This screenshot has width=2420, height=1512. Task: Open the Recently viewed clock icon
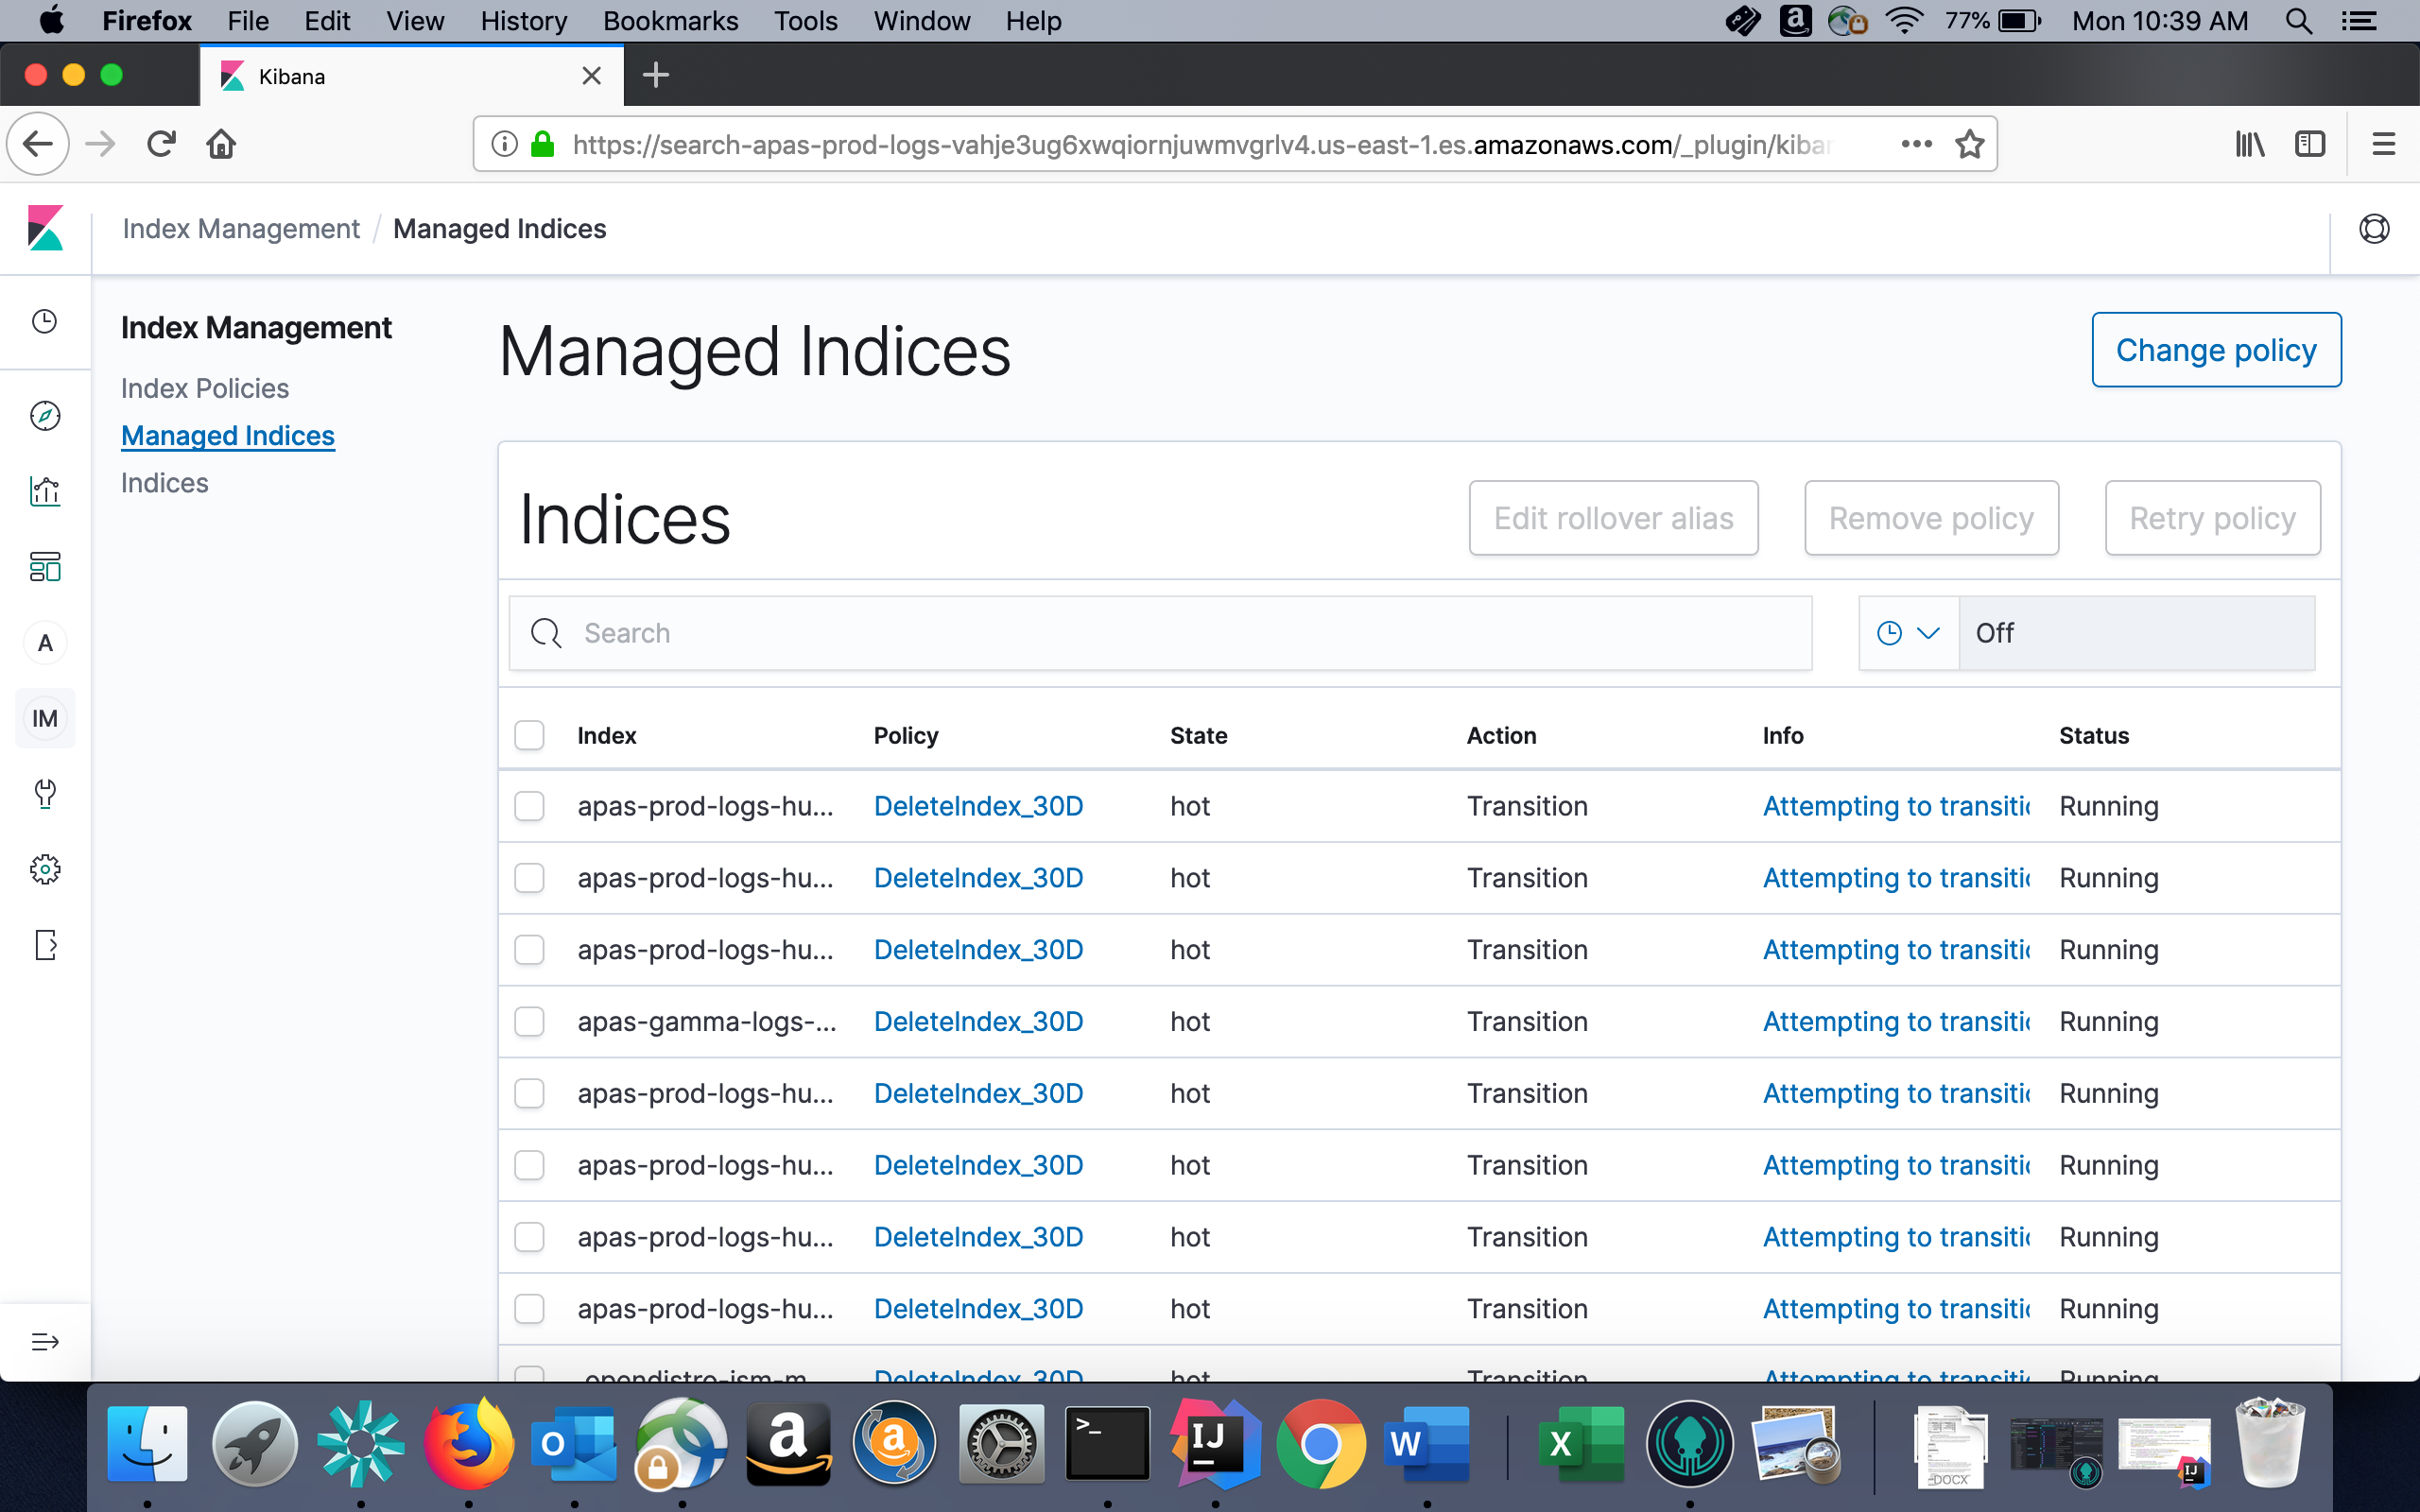click(x=45, y=322)
